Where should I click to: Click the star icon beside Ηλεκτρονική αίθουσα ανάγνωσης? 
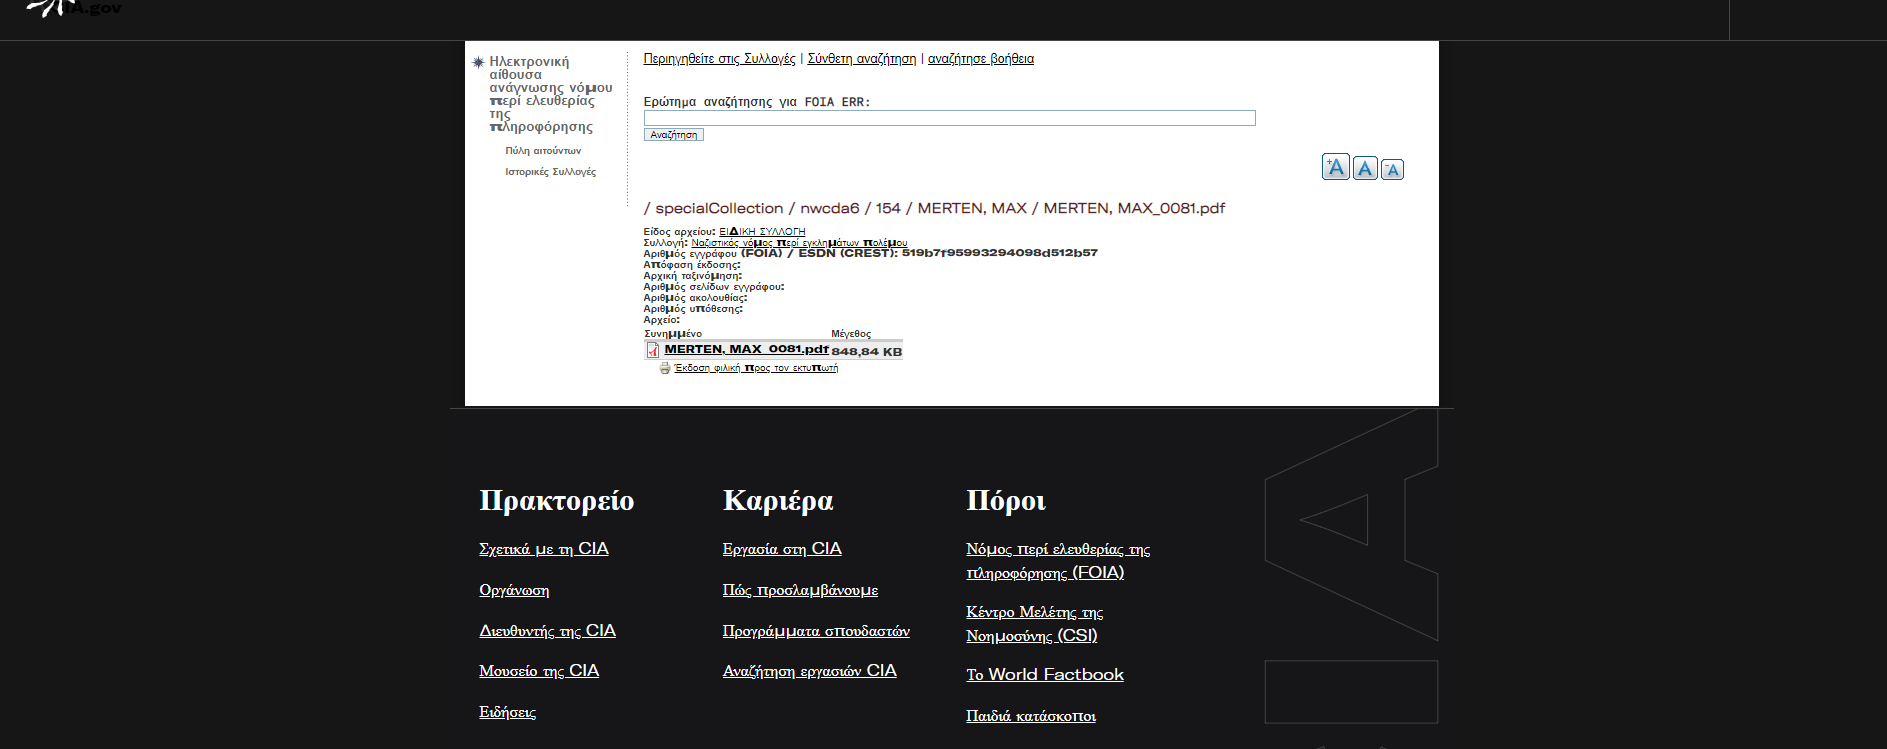[x=478, y=62]
